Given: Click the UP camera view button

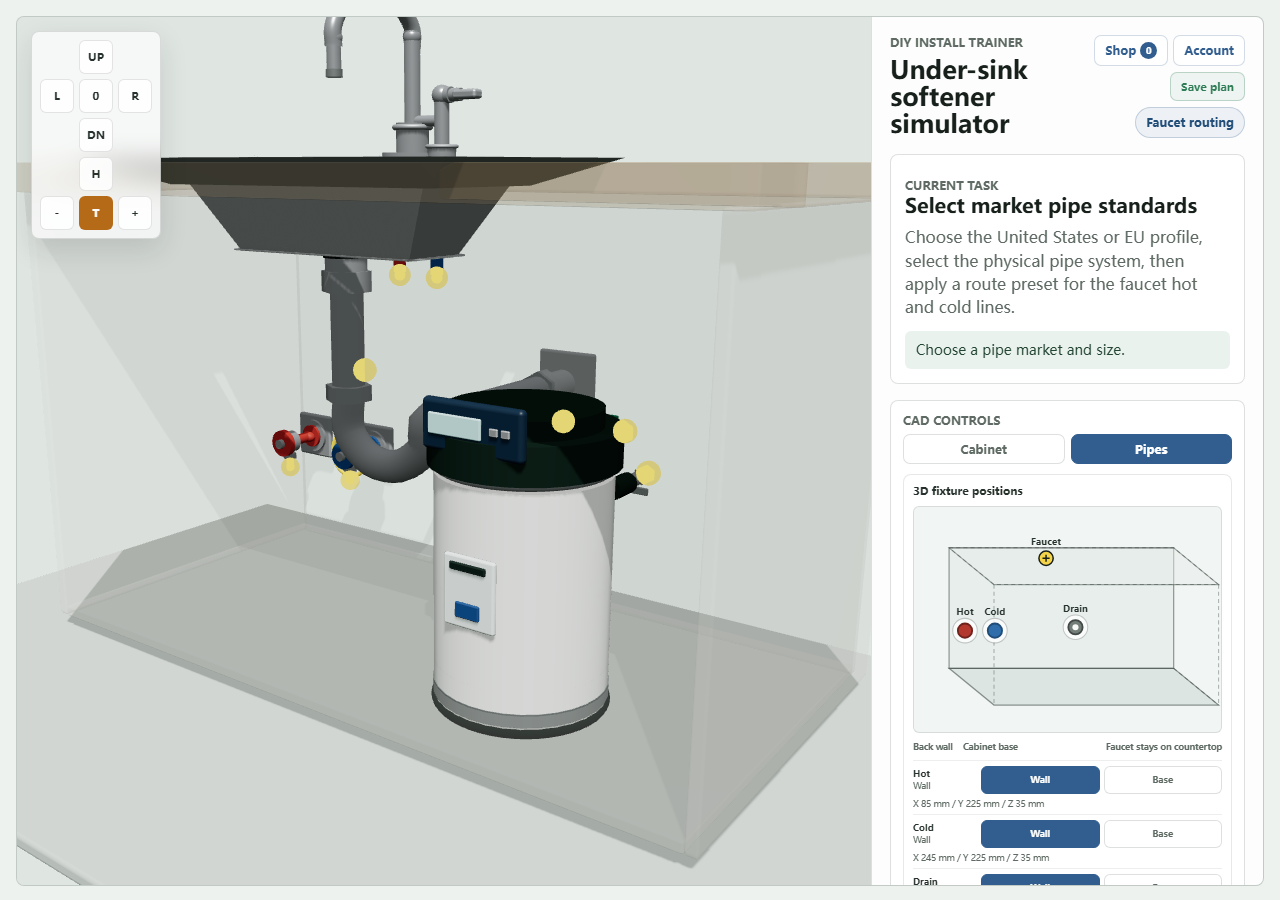Looking at the screenshot, I should tap(96, 57).
